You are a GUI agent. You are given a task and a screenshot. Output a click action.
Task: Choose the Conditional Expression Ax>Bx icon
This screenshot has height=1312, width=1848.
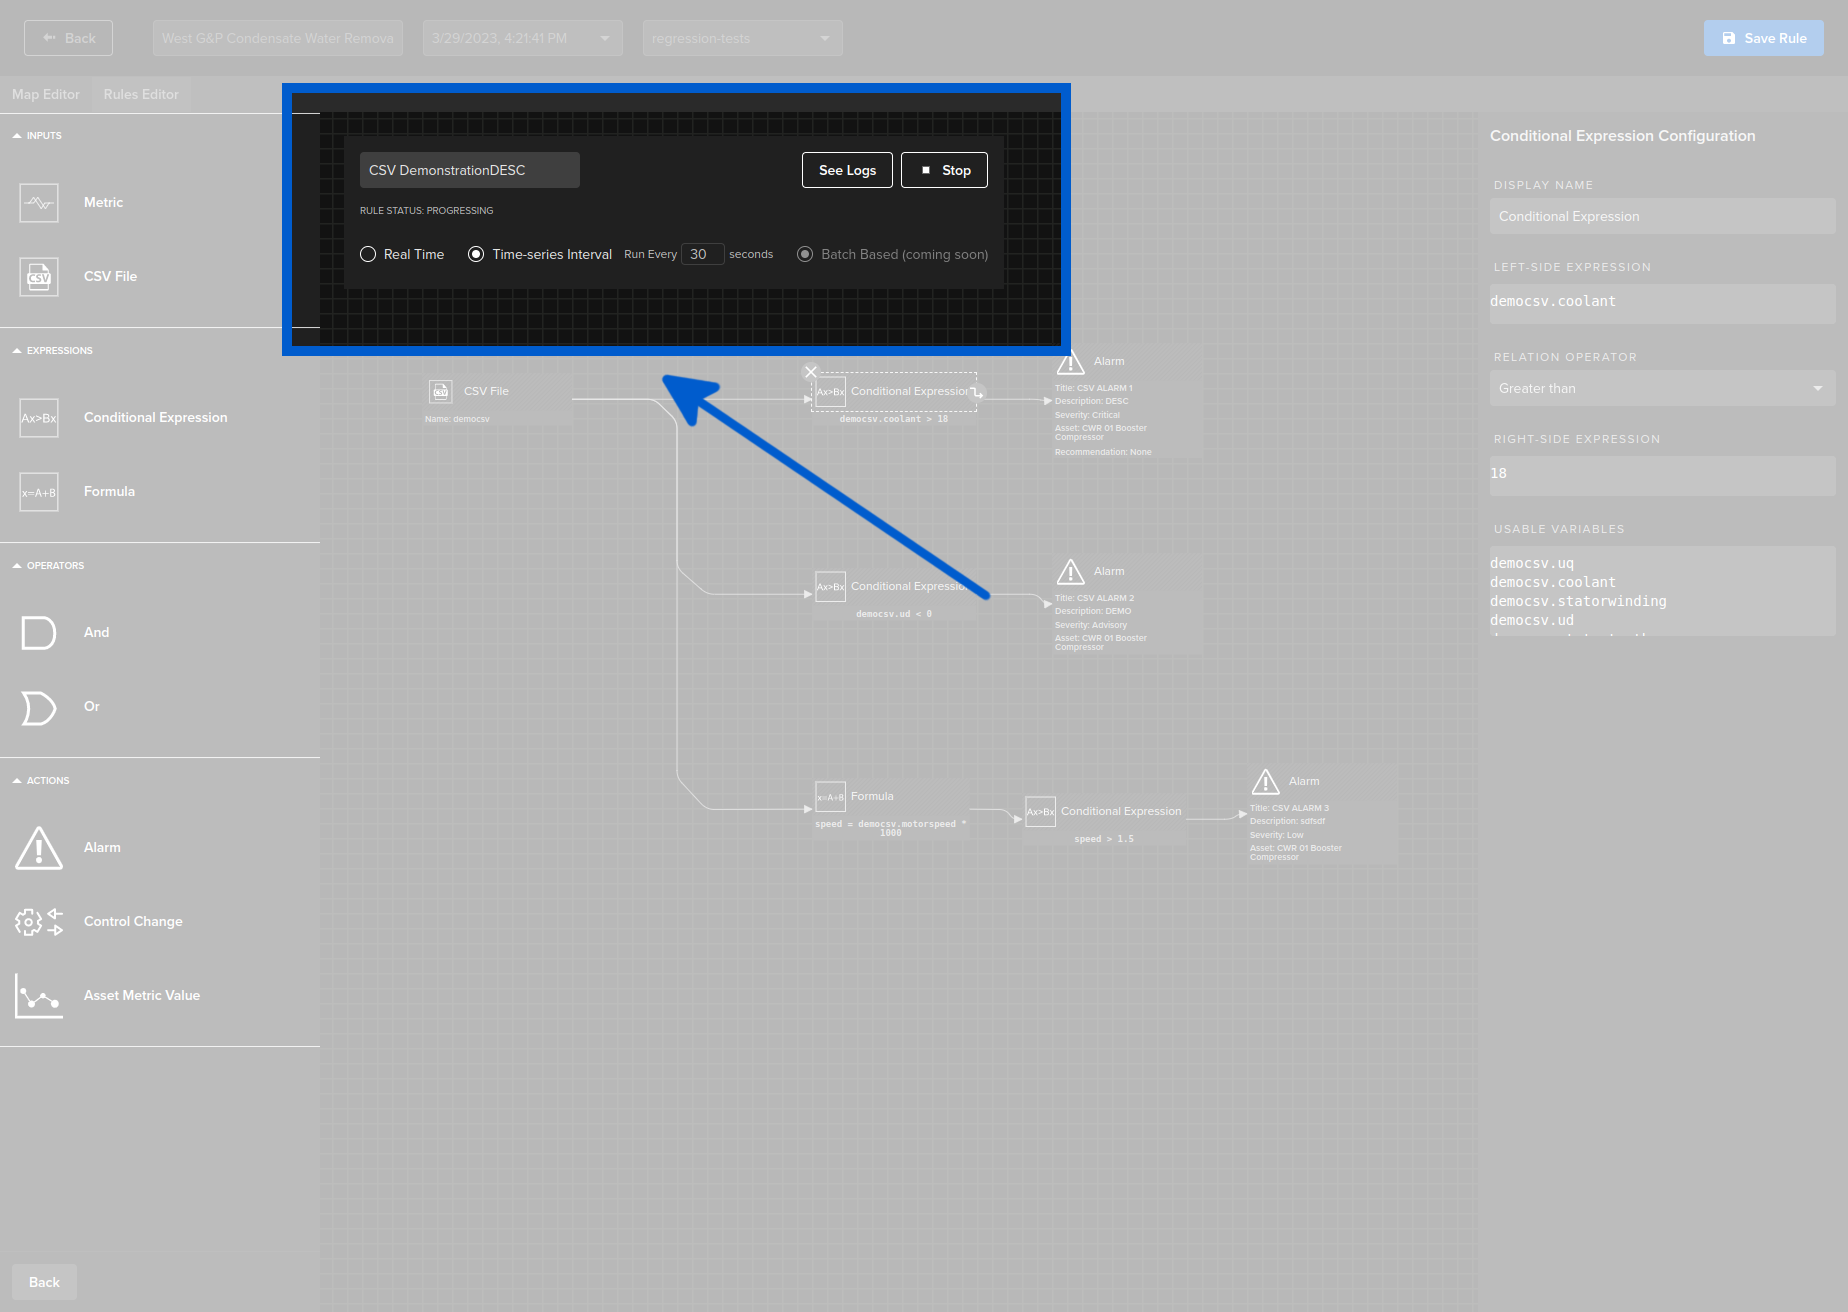pyautogui.click(x=38, y=417)
